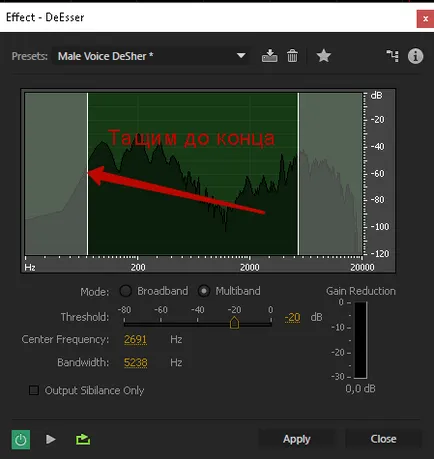Click the Threshold slider handle
Image resolution: width=434 pixels, height=459 pixels.
coord(234,323)
